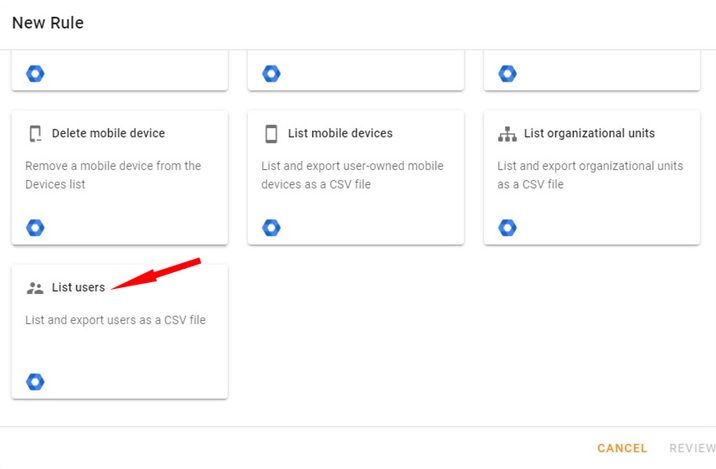Click hexagon logo in List organizational units card
This screenshot has width=716, height=469.
(x=507, y=227)
